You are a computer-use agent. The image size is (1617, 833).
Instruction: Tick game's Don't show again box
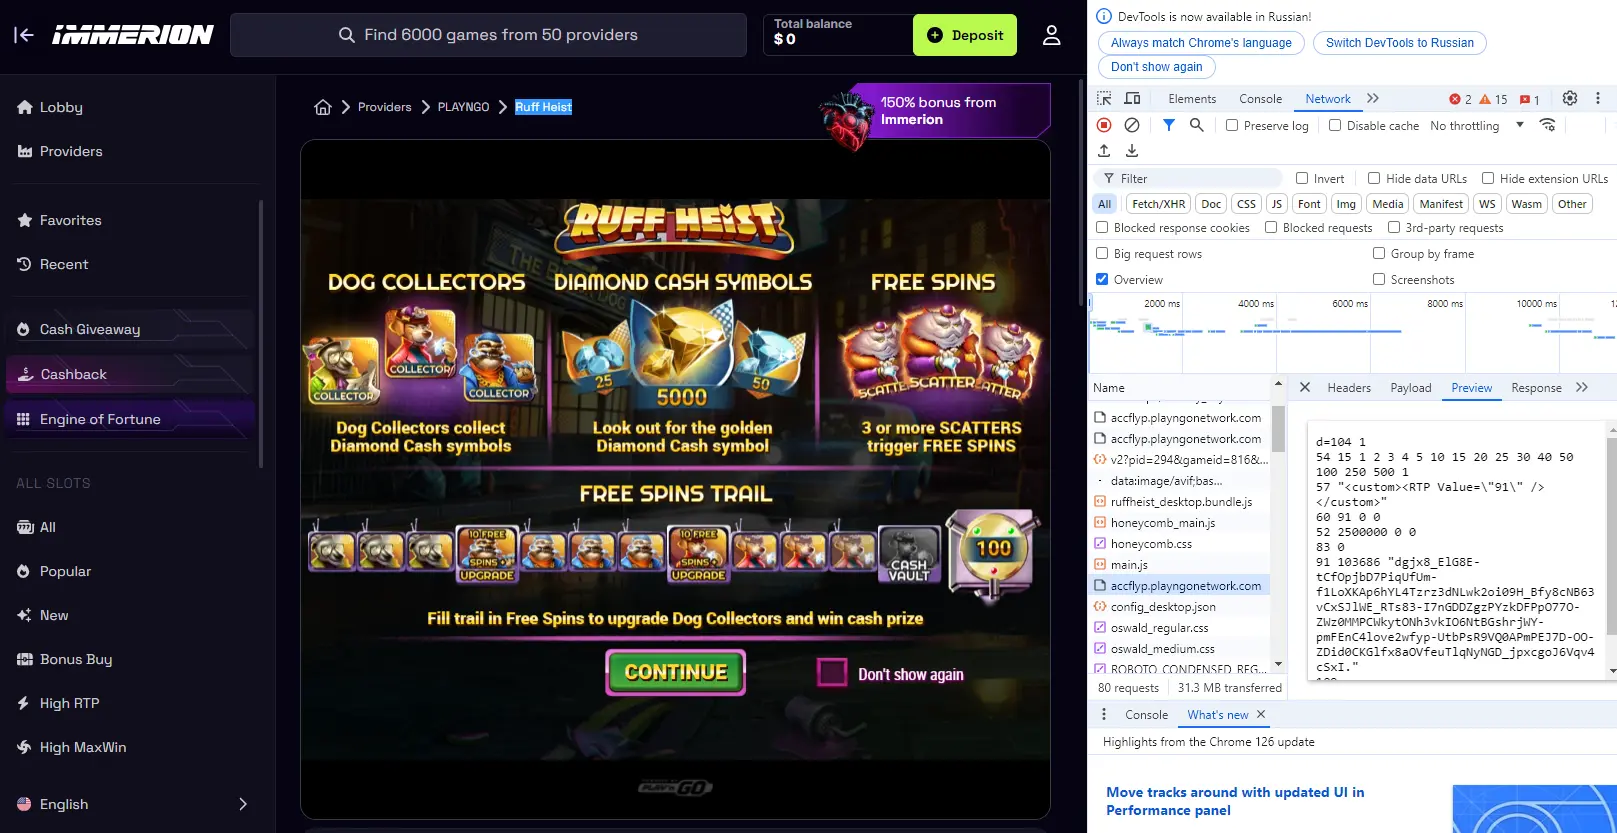coord(832,673)
